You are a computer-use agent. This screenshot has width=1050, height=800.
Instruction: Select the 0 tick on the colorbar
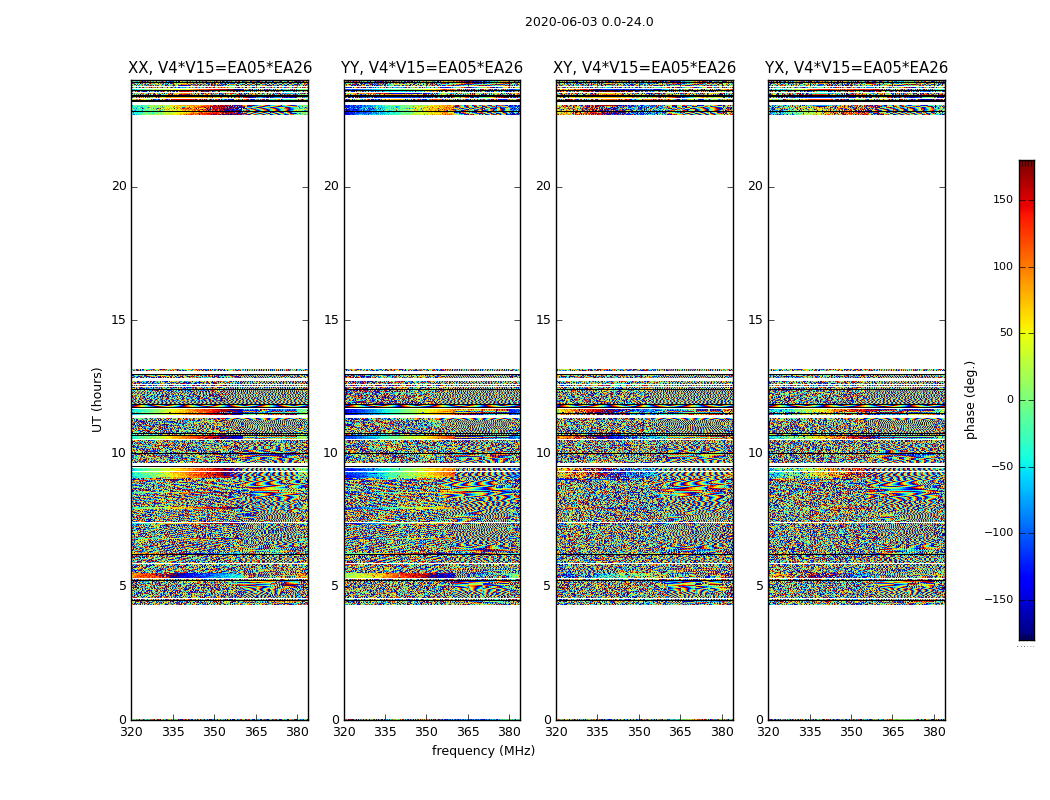coord(1009,400)
